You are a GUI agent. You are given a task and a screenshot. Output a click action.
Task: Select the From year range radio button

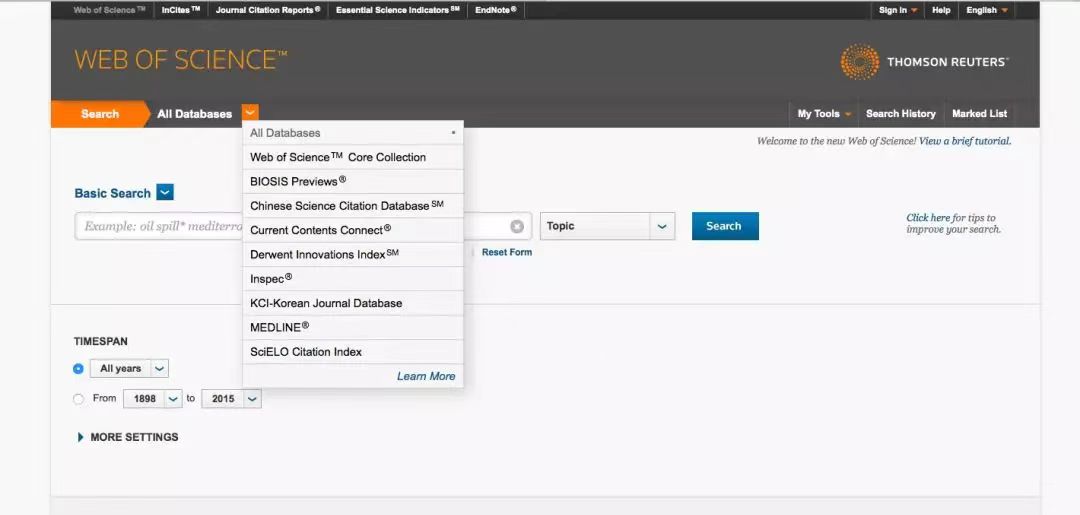pos(78,399)
